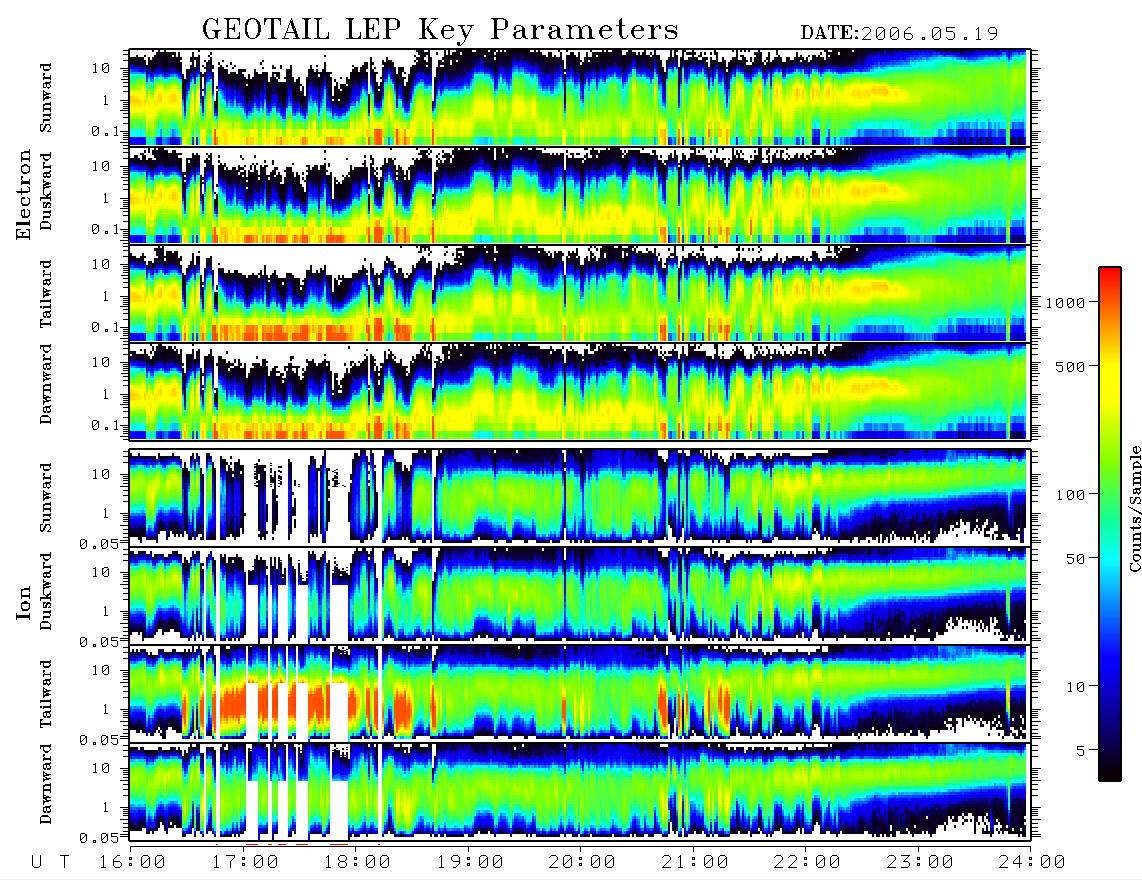The width and height of the screenshot is (1142, 880).
Task: Click the Electron Sunward spectrogram panel
Action: 579,97
